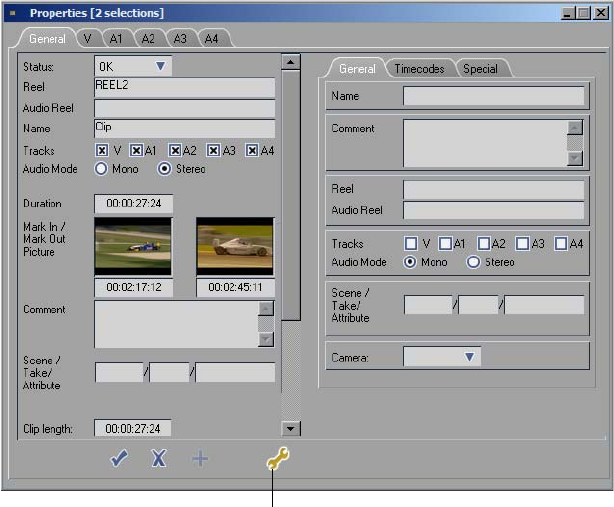Switch to the Timecodes tab

[419, 69]
